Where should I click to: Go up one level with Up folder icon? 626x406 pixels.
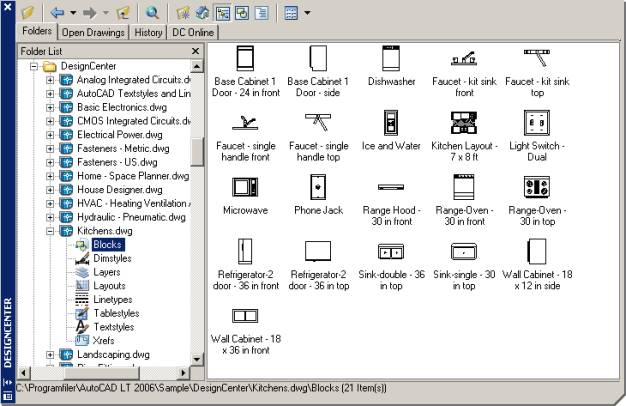click(x=123, y=13)
